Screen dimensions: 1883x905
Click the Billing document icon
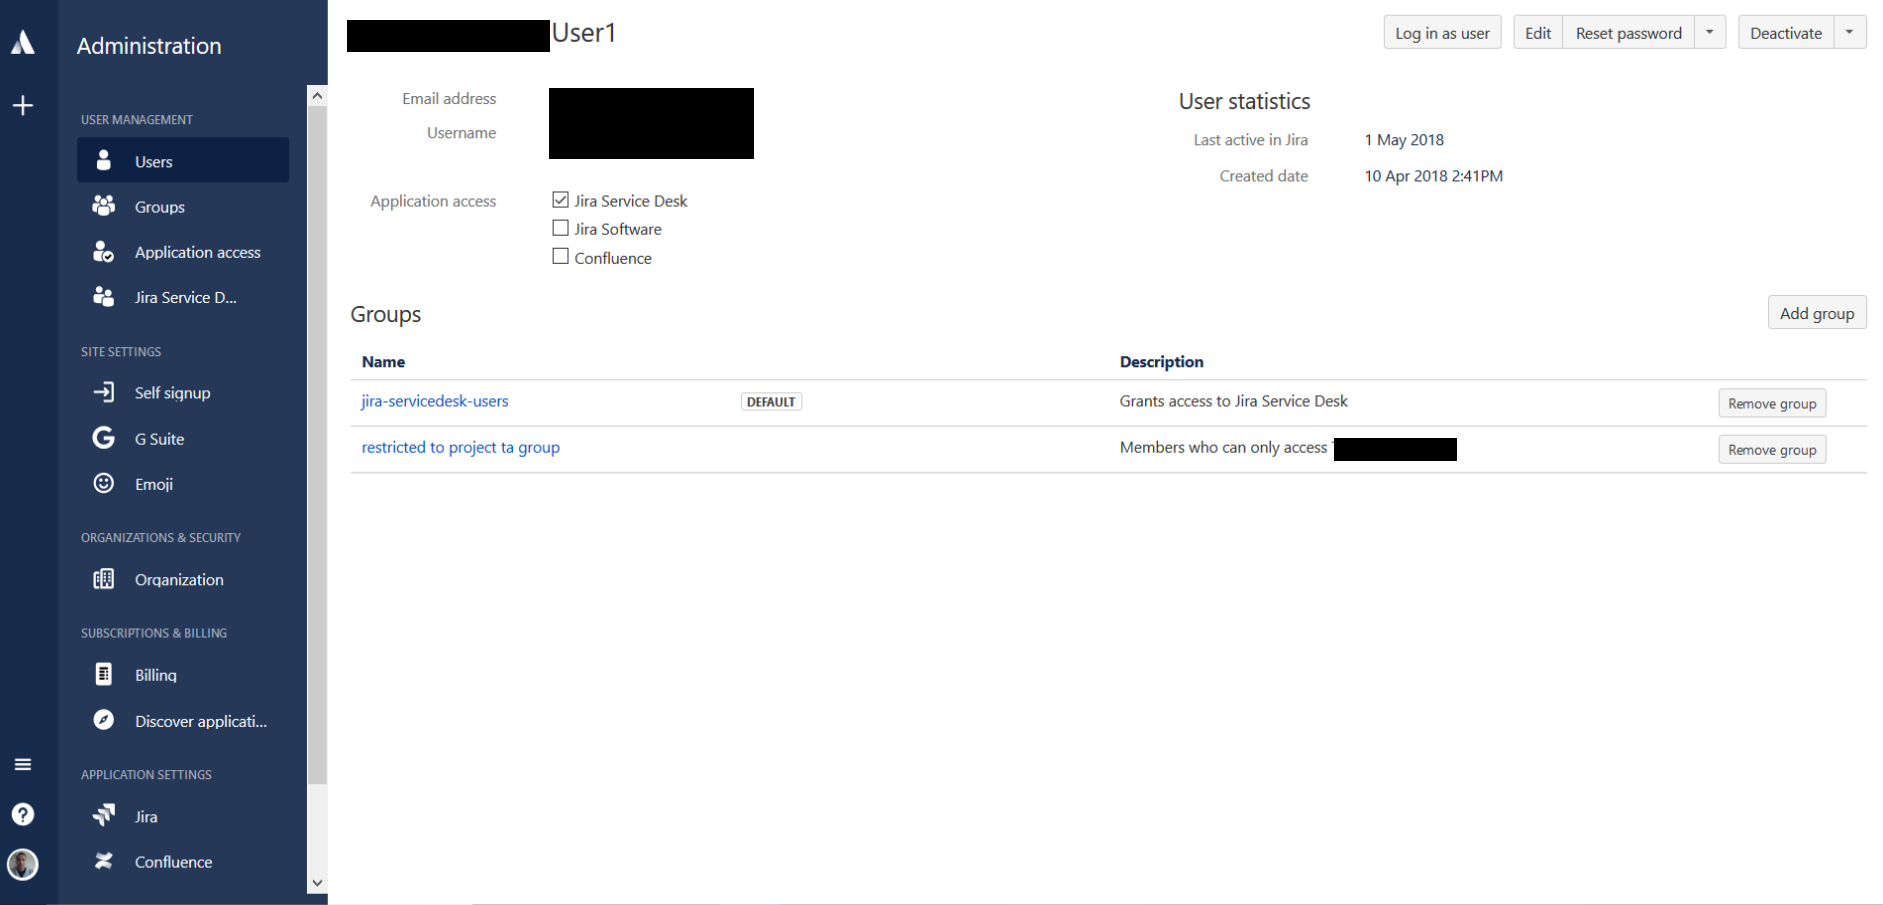coord(103,674)
